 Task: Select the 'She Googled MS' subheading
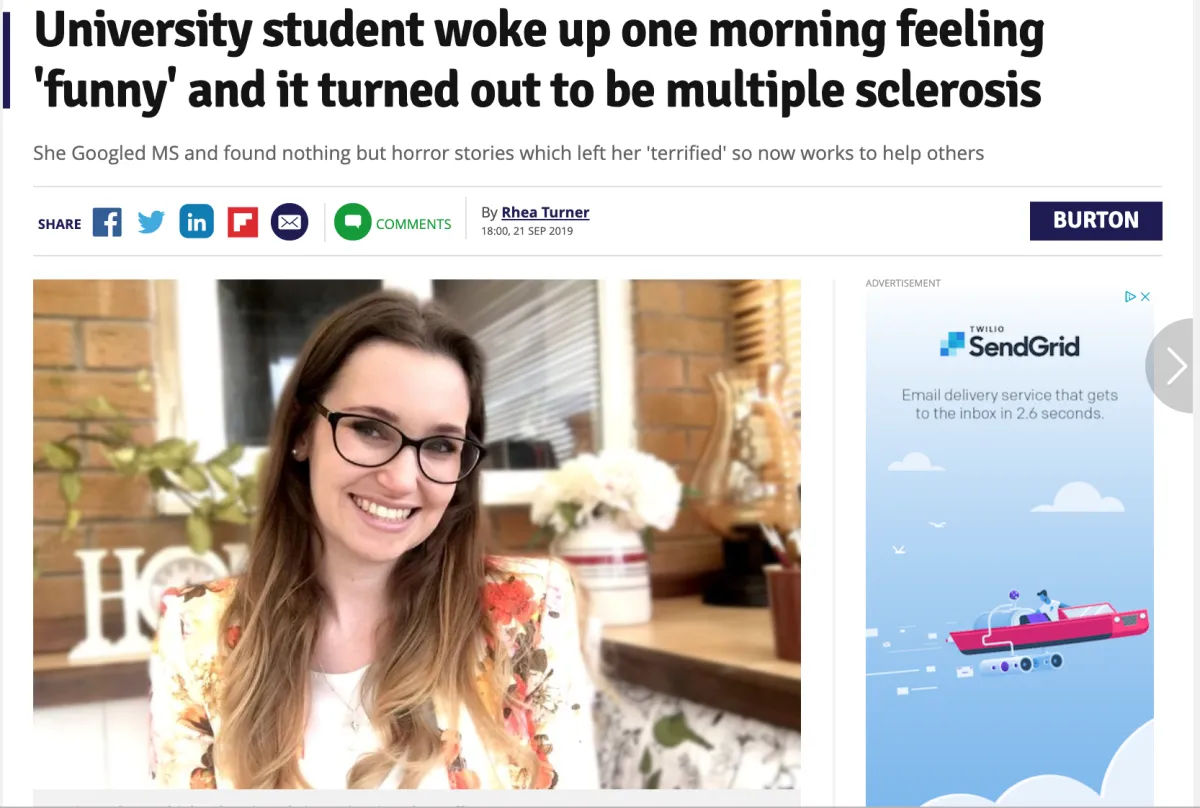click(508, 153)
